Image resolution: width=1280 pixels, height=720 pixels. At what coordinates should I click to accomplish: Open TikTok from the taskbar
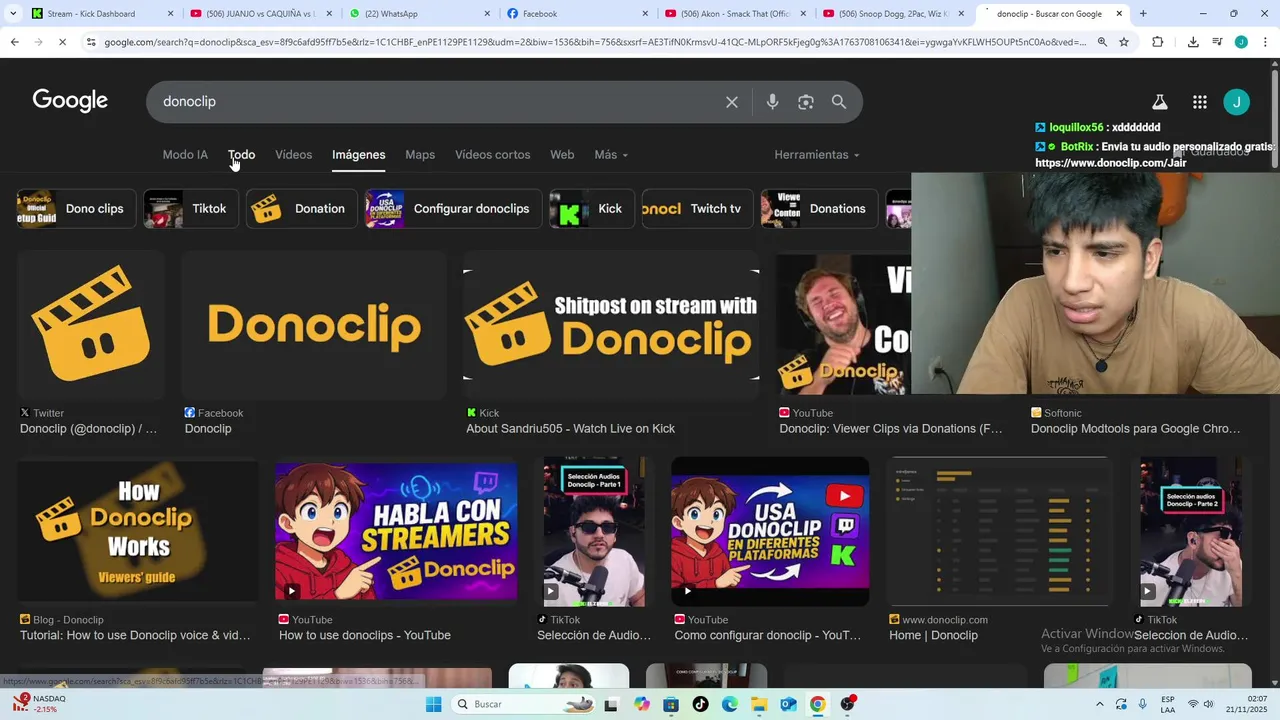click(700, 704)
